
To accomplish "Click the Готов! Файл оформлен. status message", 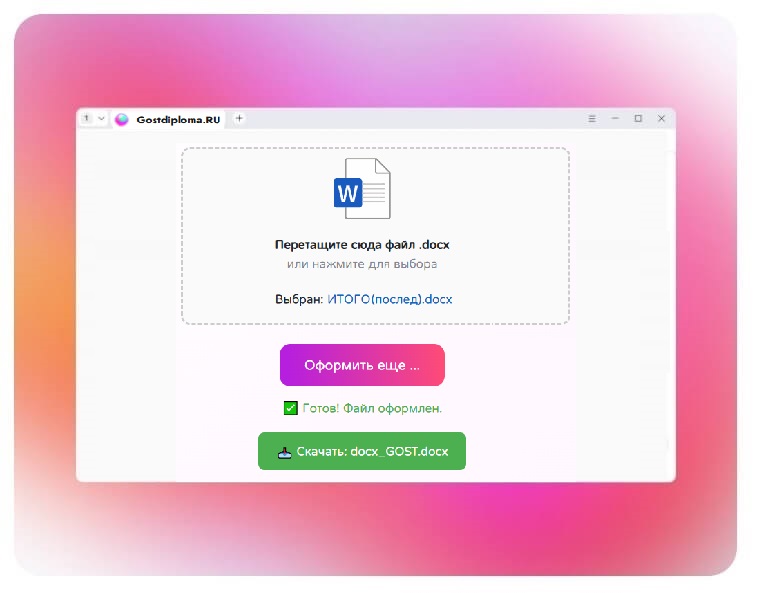I will pos(372,408).
